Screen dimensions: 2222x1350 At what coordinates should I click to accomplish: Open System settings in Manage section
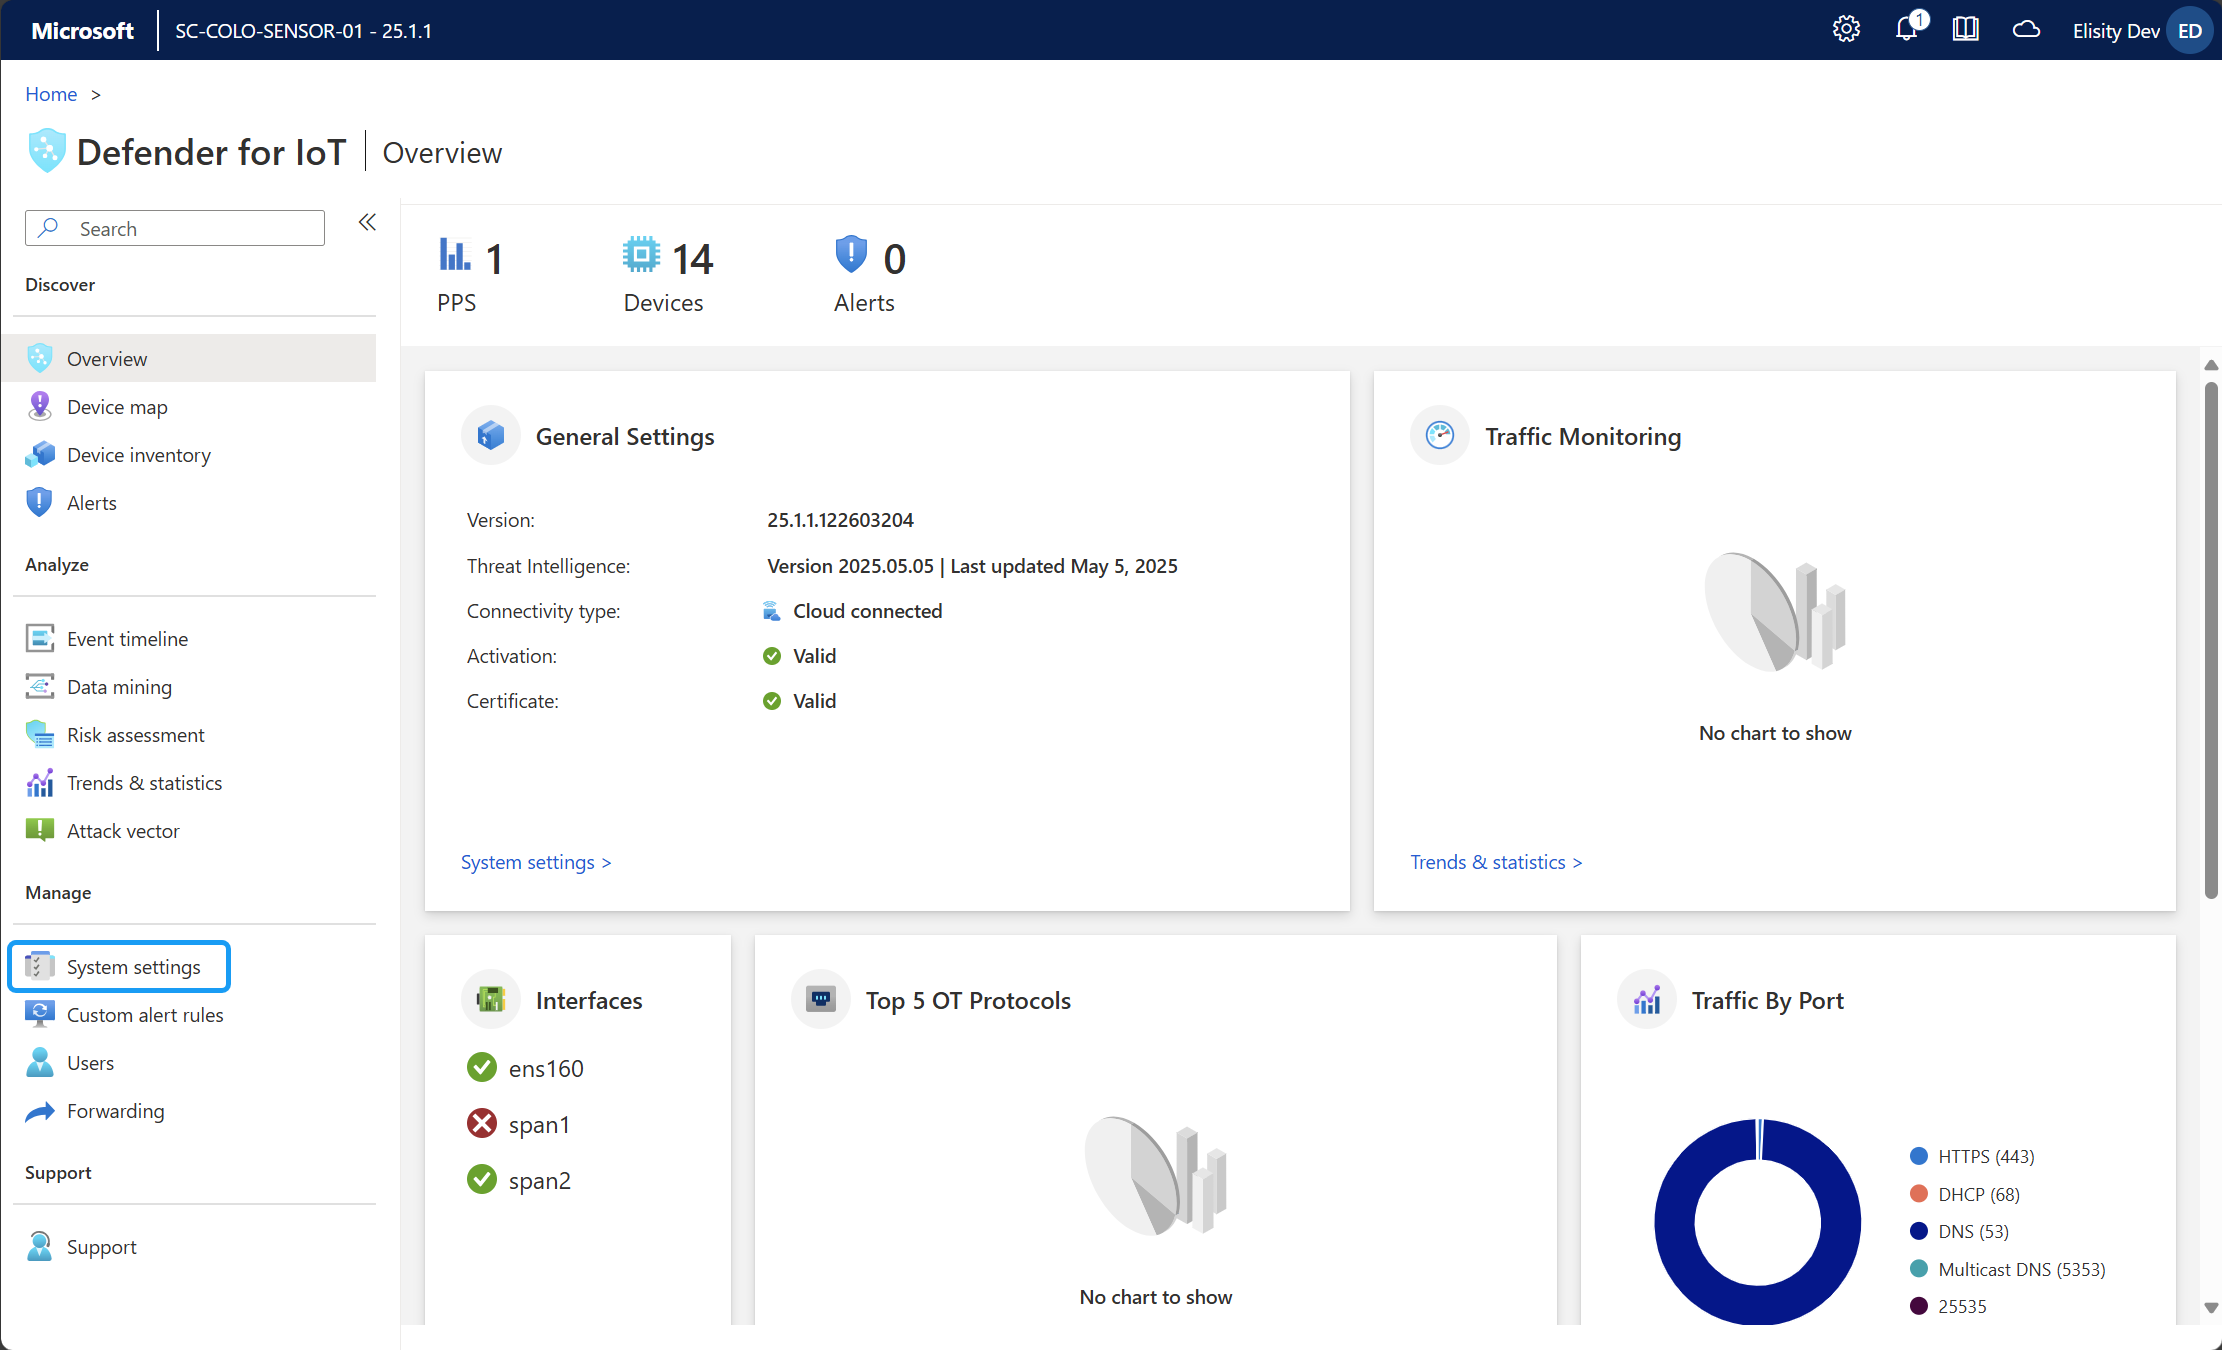pos(133,967)
